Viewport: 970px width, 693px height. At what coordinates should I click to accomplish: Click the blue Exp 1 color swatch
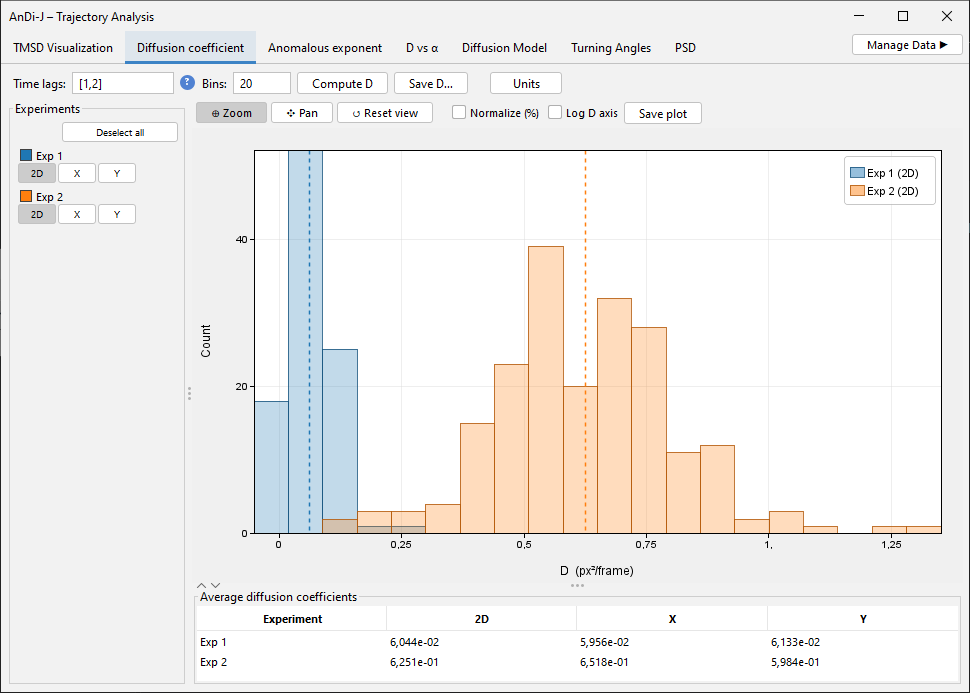click(x=26, y=155)
